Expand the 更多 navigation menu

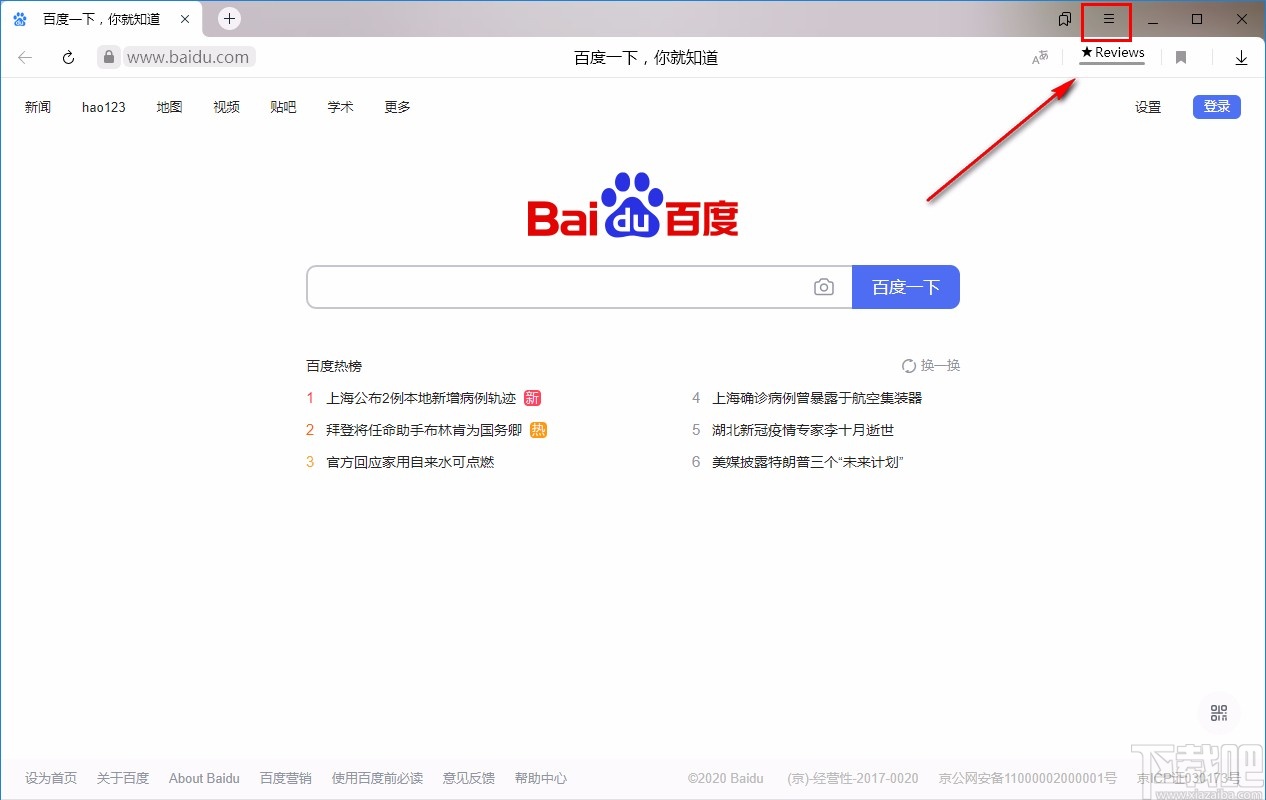click(396, 107)
